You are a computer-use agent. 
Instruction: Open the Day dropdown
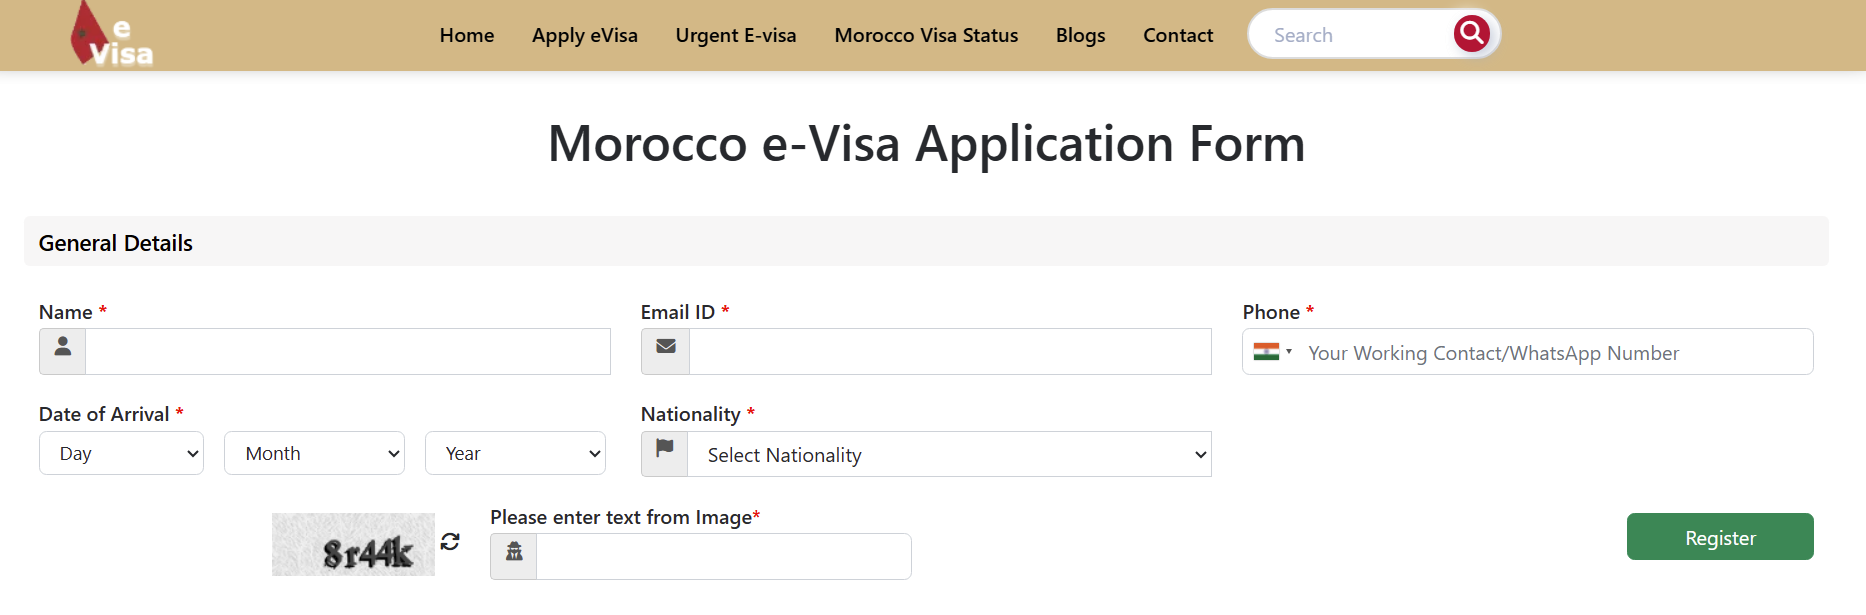121,454
